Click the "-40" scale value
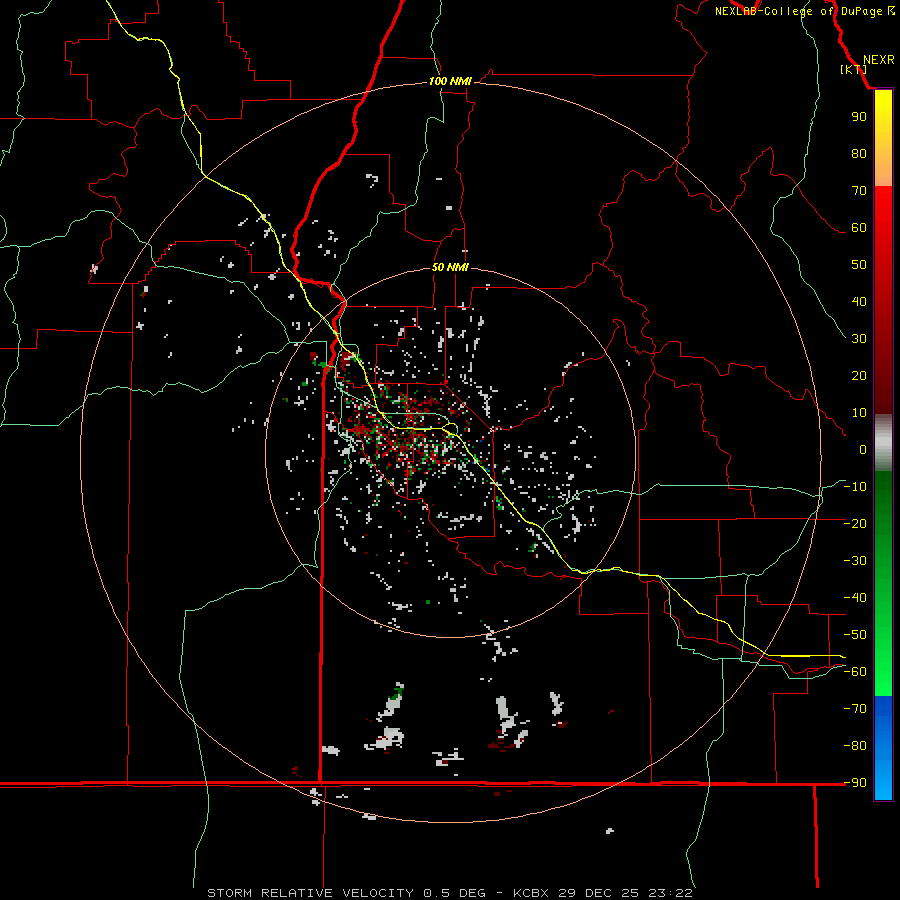Screen dimensions: 900x900 (x=855, y=598)
